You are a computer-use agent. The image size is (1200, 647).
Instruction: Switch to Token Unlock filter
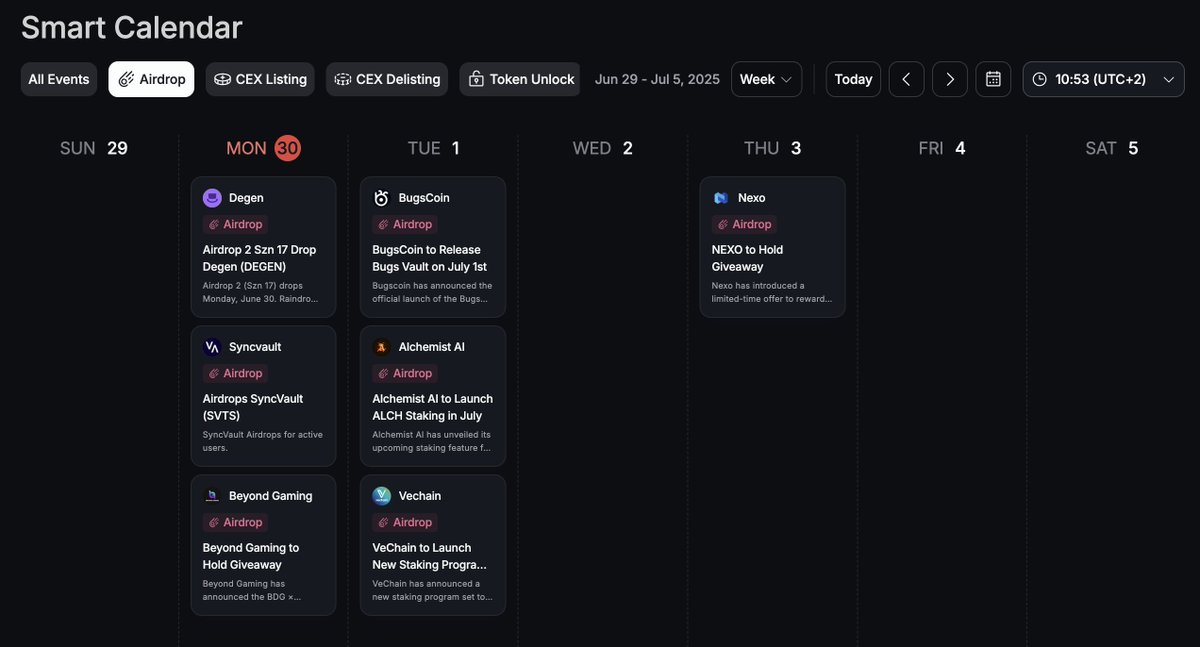(520, 79)
